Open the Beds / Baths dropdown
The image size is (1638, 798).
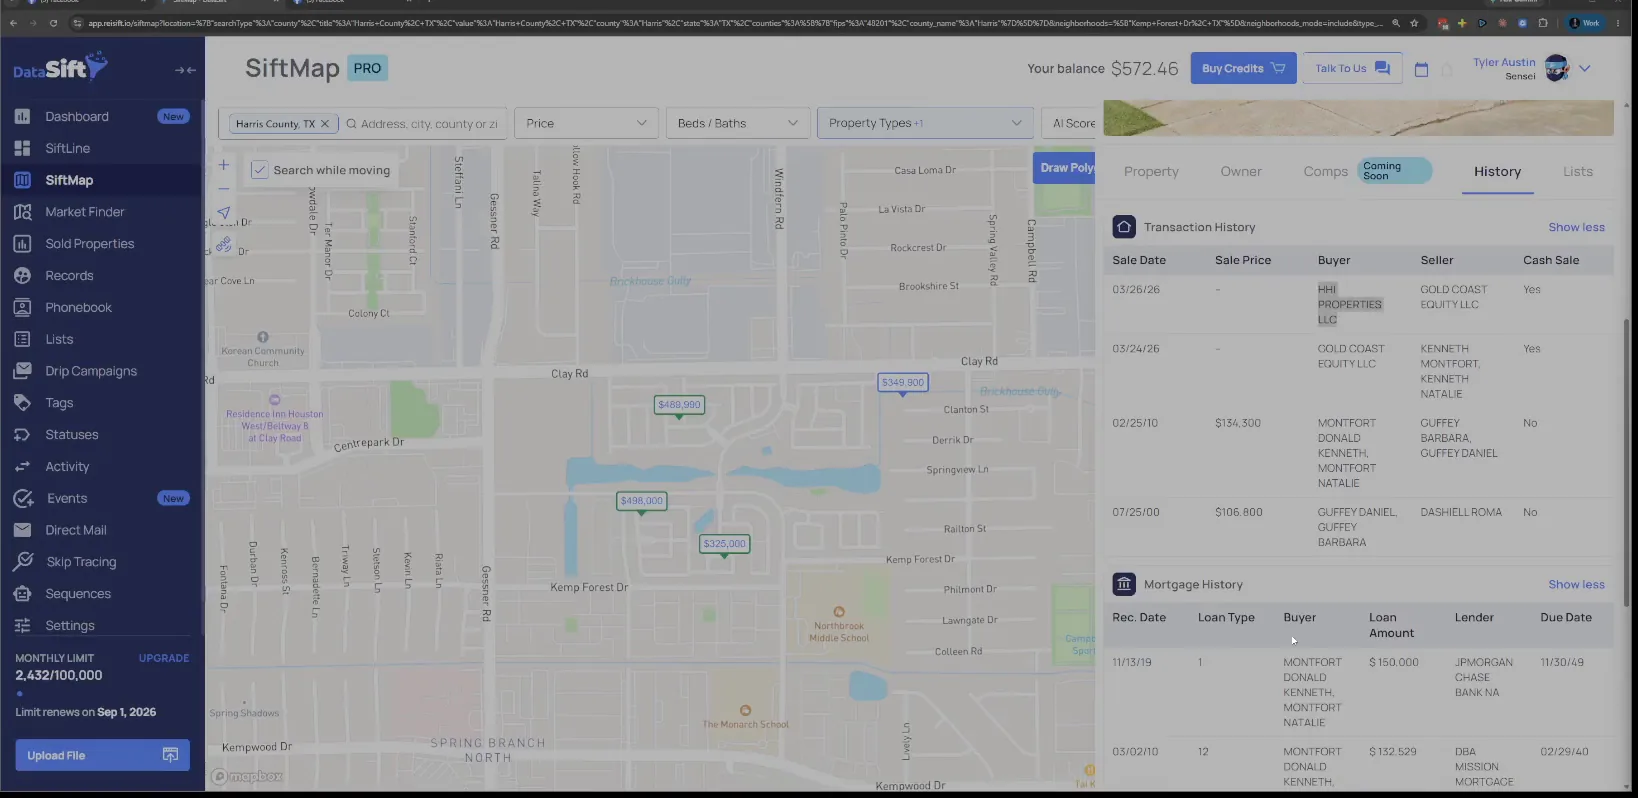point(738,123)
